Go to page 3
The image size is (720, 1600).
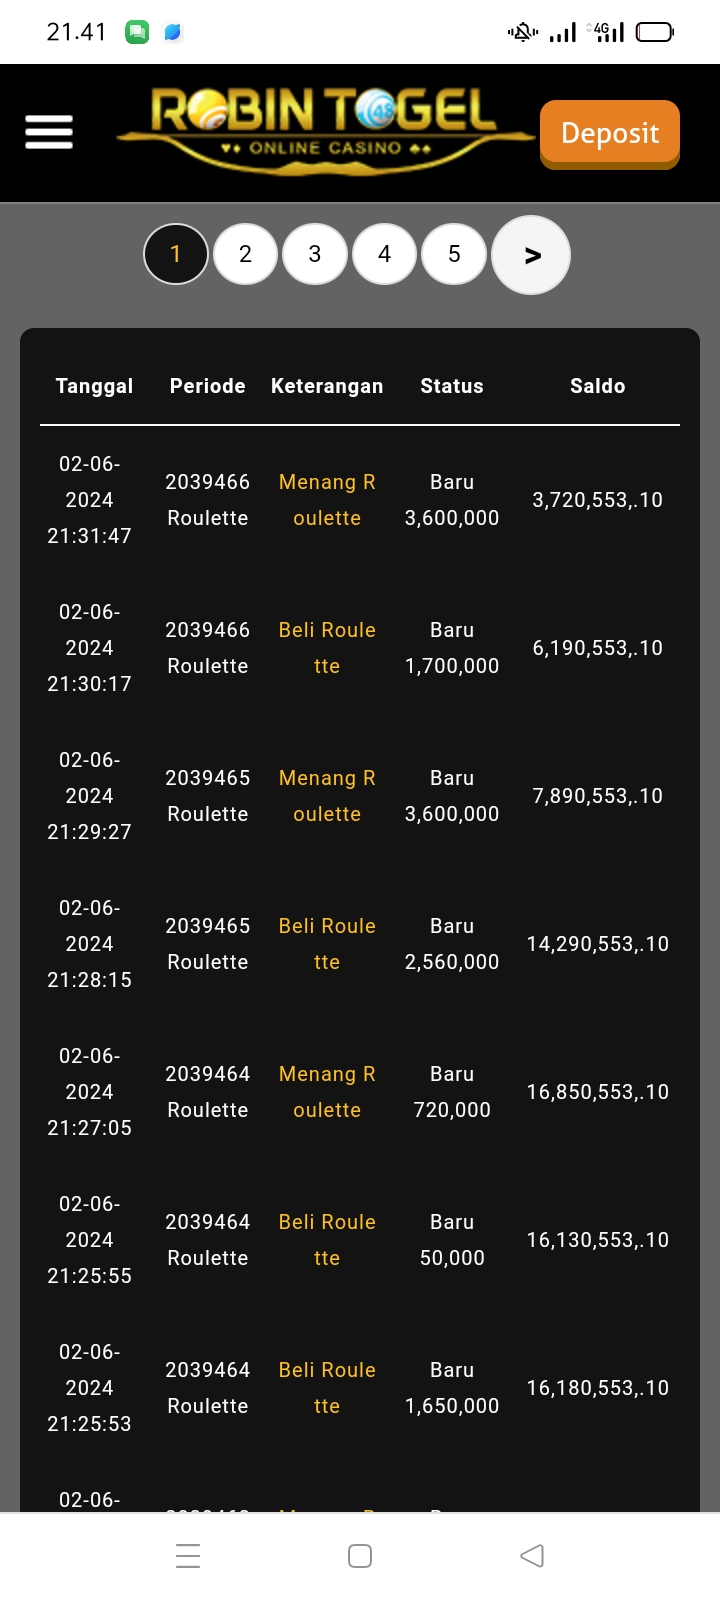tap(315, 254)
